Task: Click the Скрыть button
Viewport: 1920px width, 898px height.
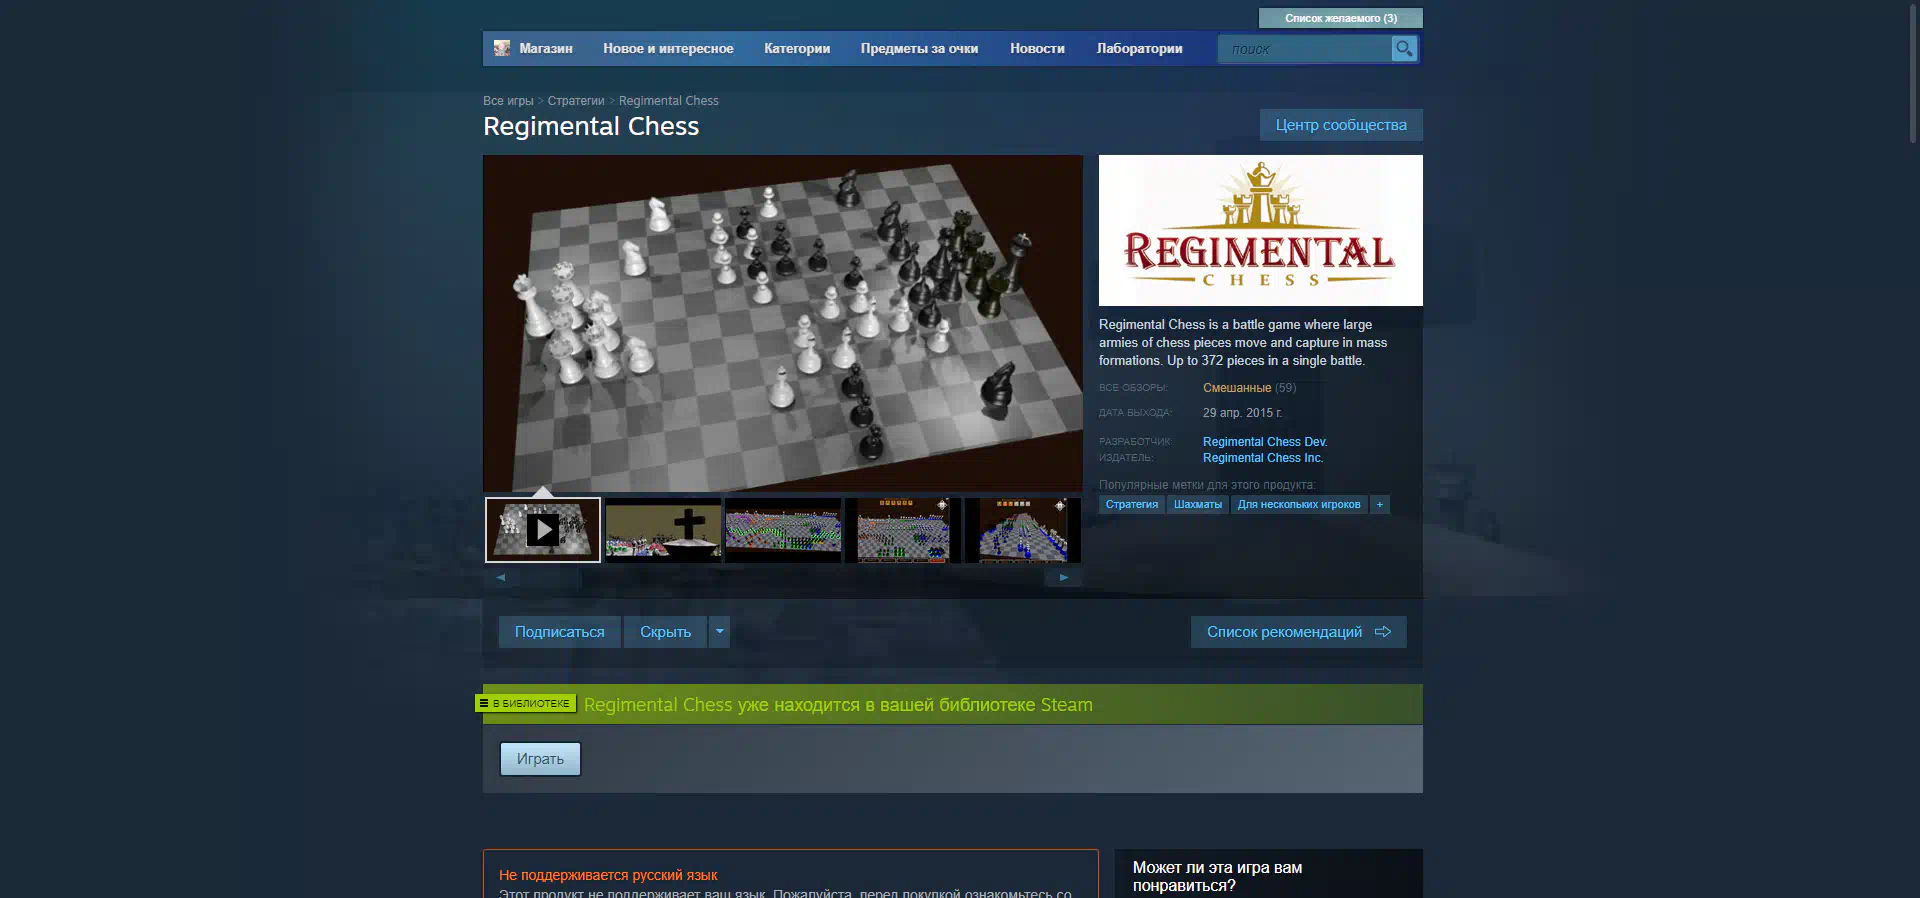Action: (665, 632)
